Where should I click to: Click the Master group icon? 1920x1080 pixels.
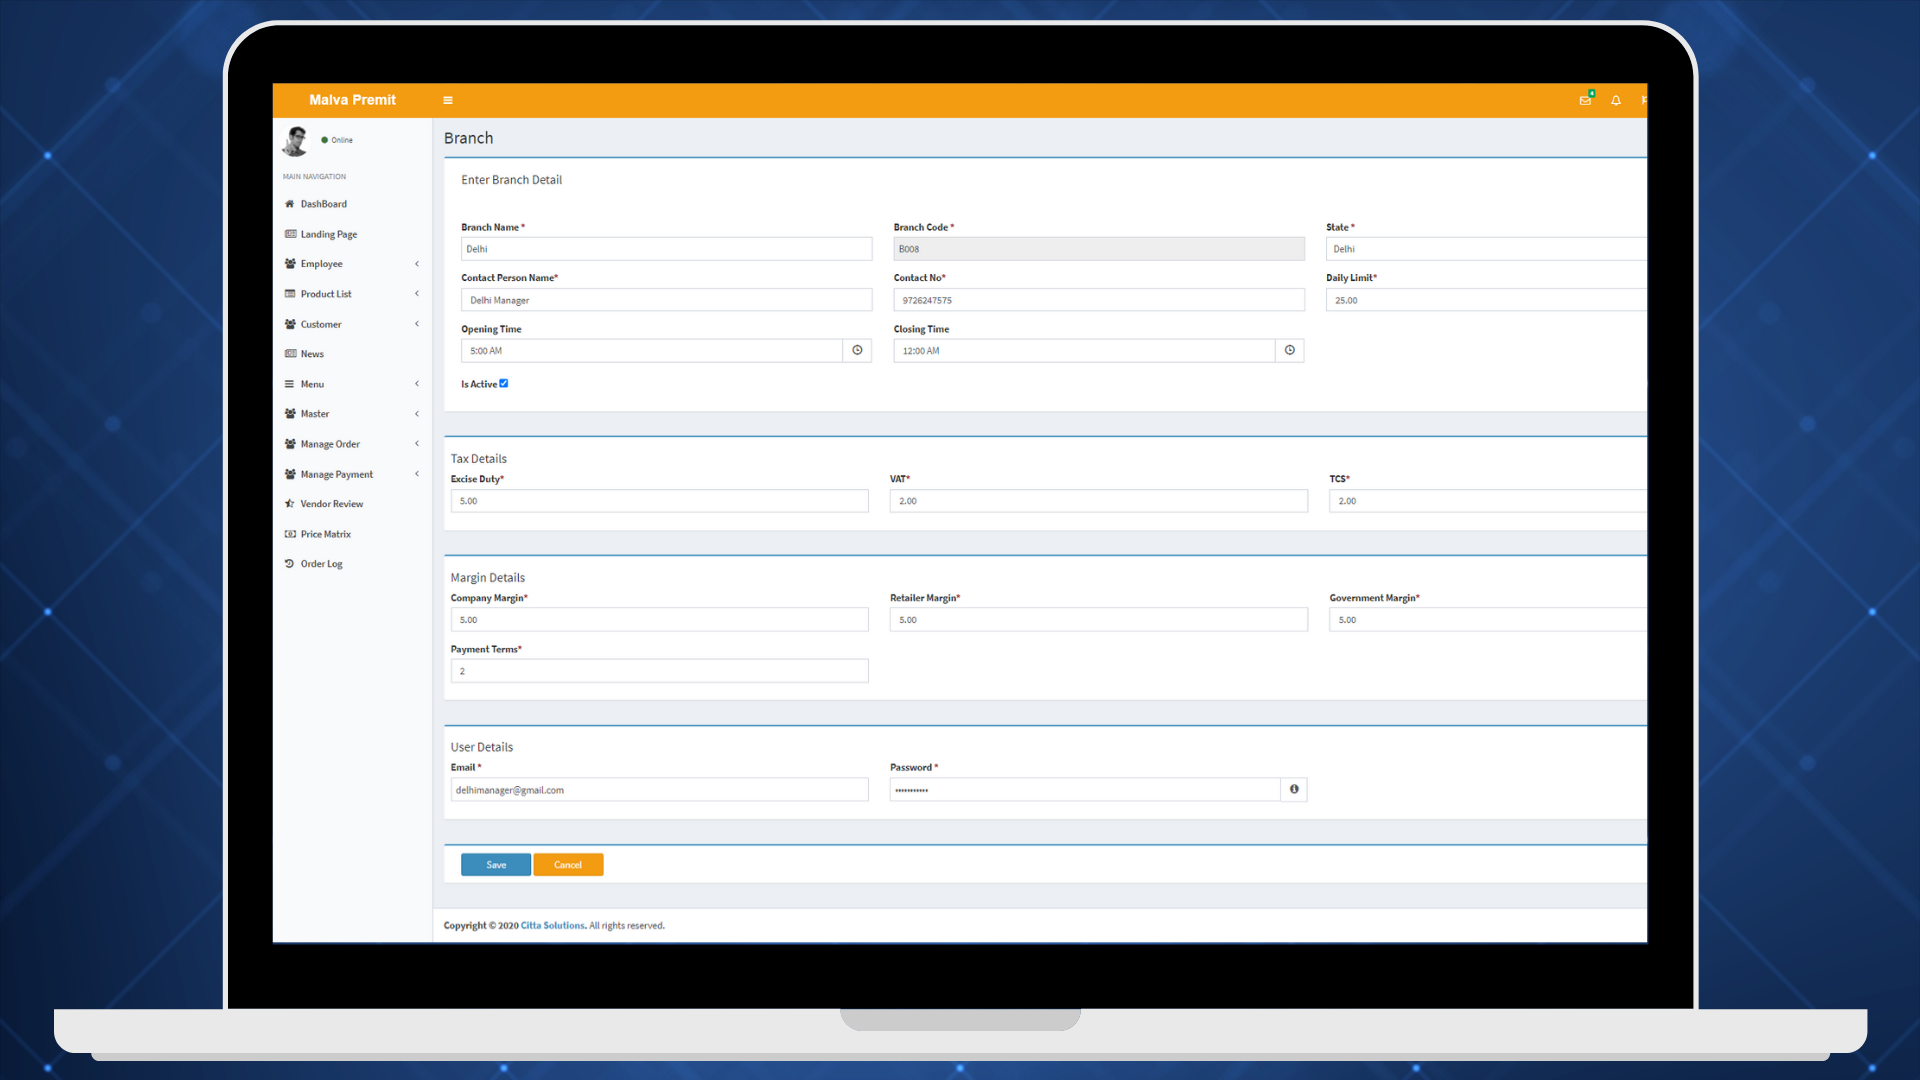coord(290,414)
